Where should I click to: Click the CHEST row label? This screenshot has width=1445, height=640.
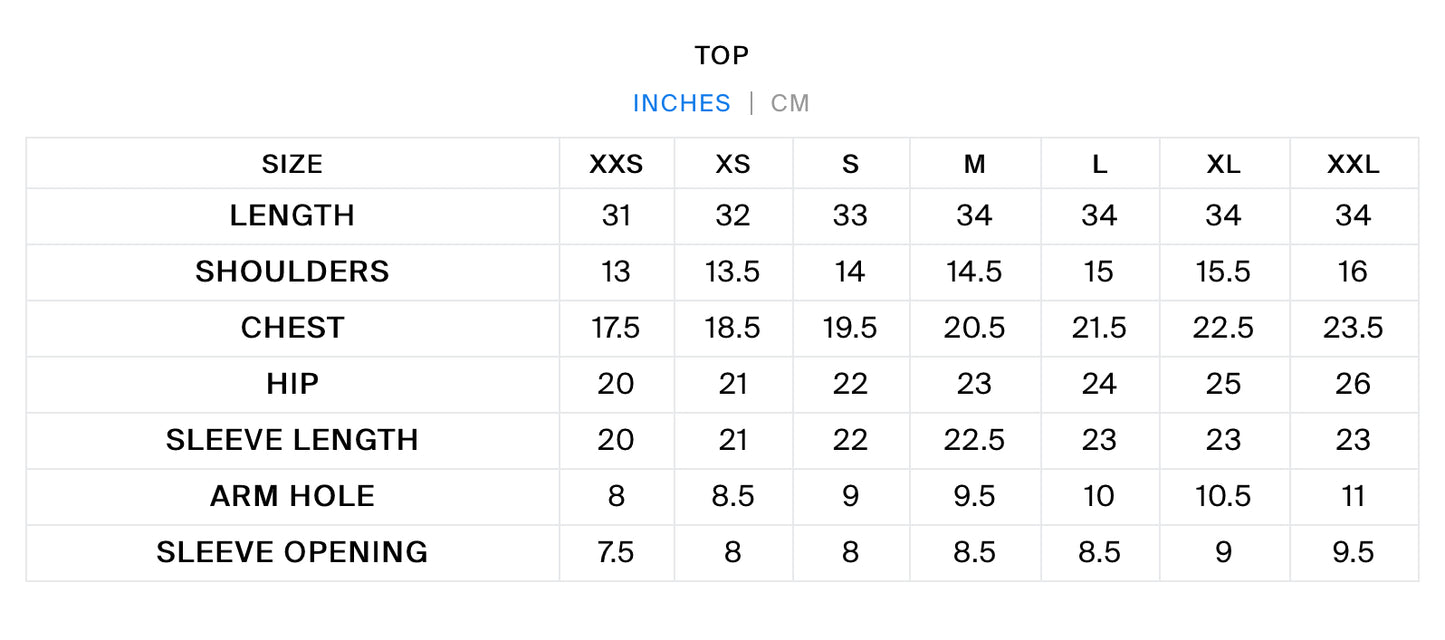click(292, 328)
